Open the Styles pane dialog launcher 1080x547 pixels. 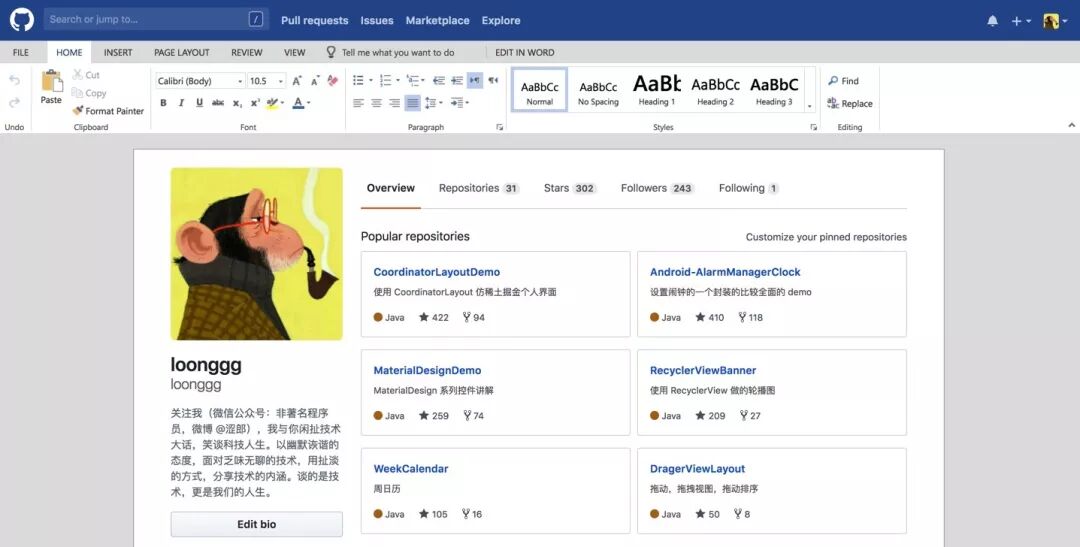pyautogui.click(x=813, y=127)
